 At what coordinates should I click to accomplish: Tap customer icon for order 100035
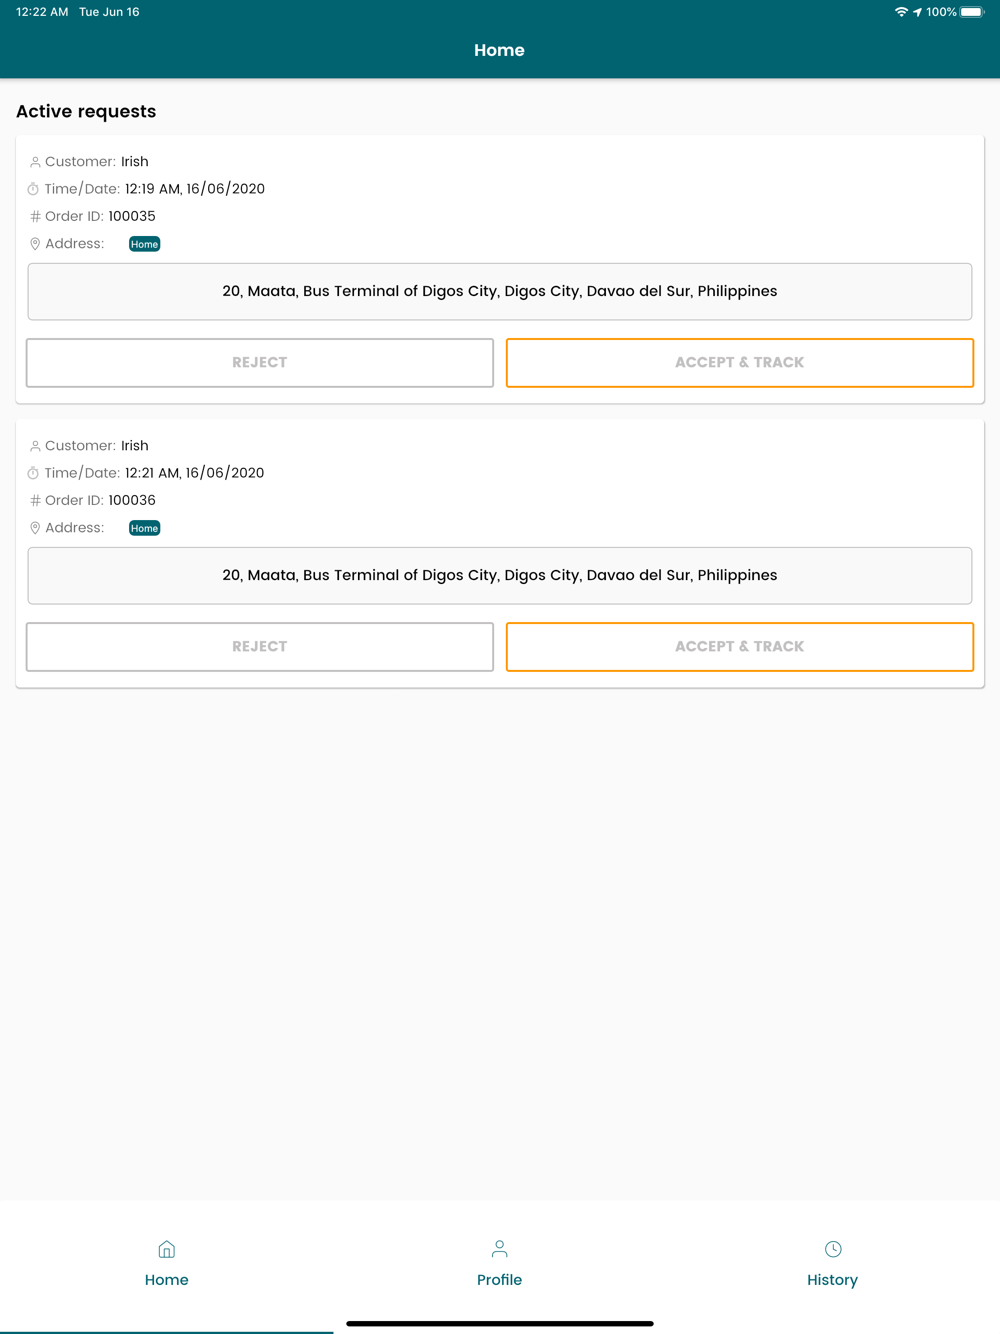click(35, 162)
